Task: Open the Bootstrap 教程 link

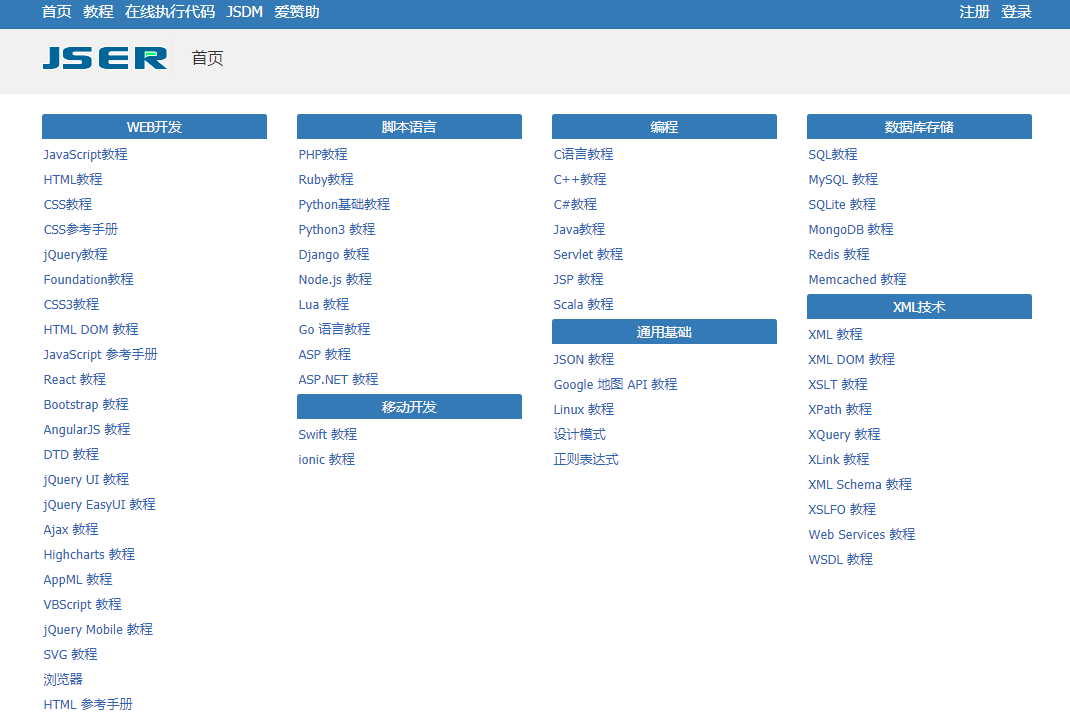Action: (x=86, y=405)
